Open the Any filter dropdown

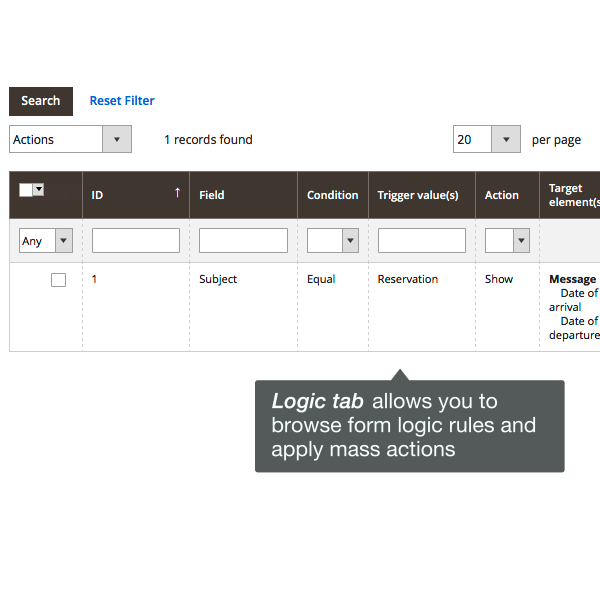tap(46, 241)
